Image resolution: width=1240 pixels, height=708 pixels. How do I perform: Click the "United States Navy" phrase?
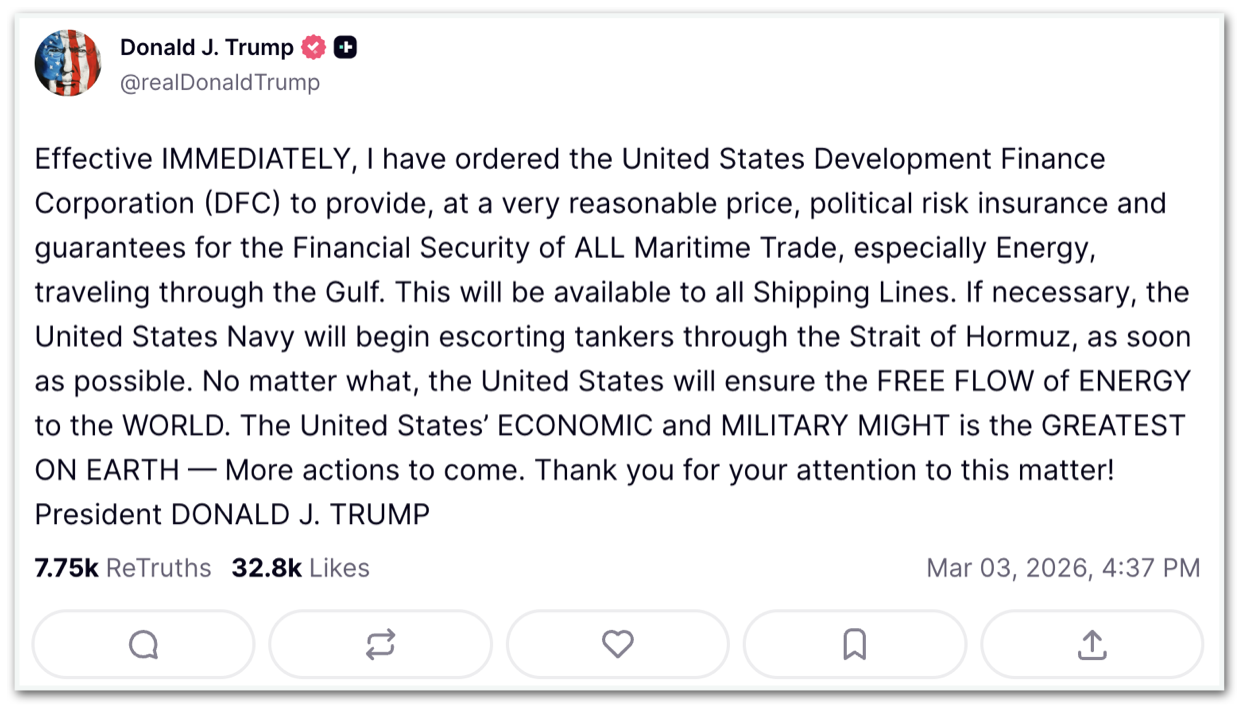(x=163, y=337)
